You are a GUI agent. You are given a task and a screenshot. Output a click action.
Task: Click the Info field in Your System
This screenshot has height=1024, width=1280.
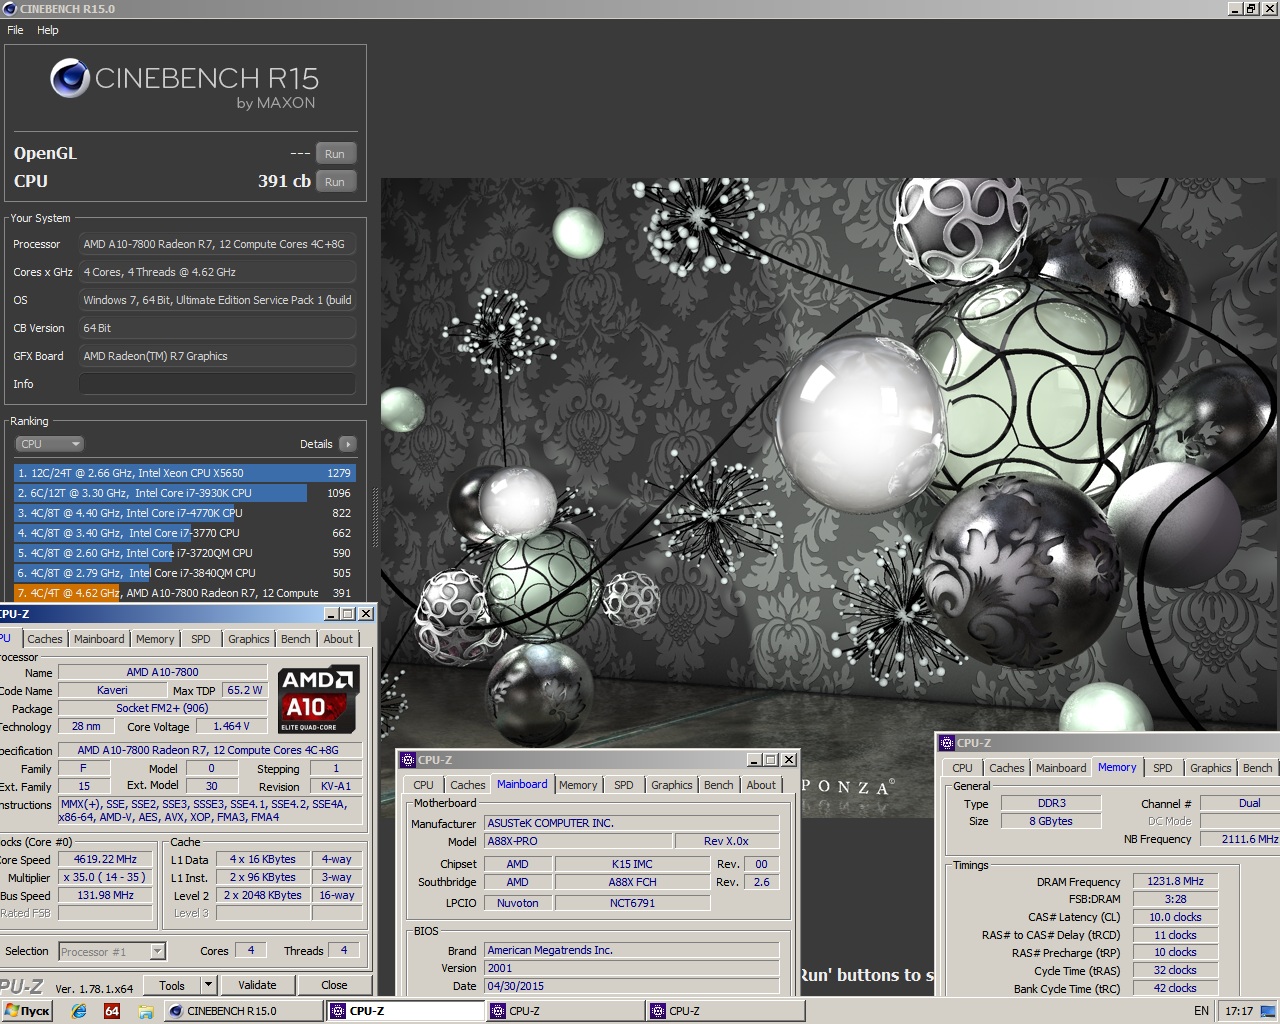(x=217, y=384)
